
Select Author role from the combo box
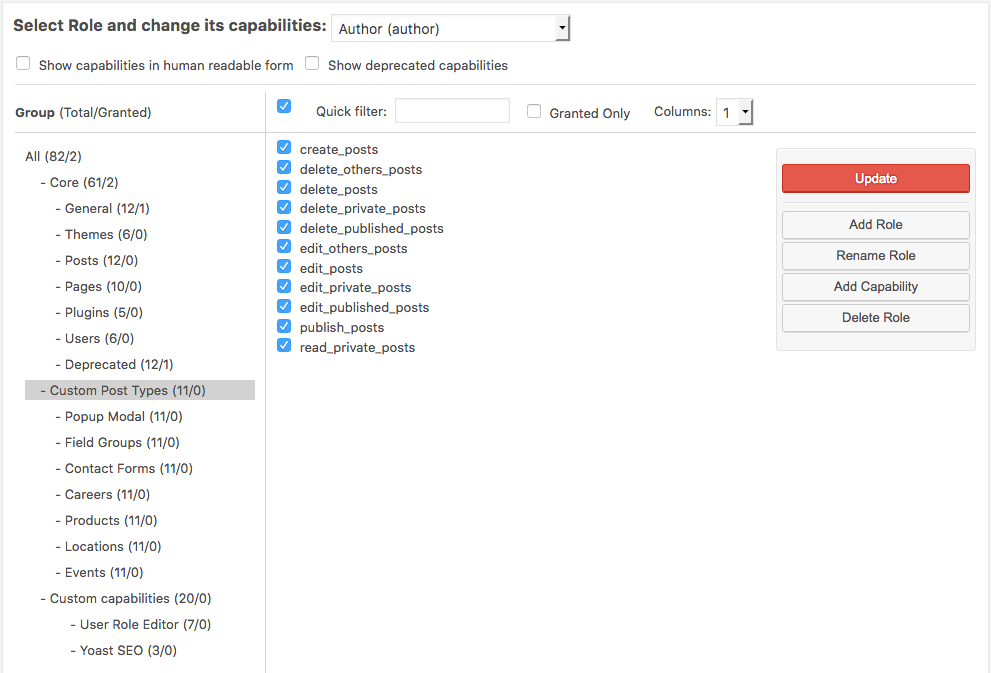[x=450, y=27]
